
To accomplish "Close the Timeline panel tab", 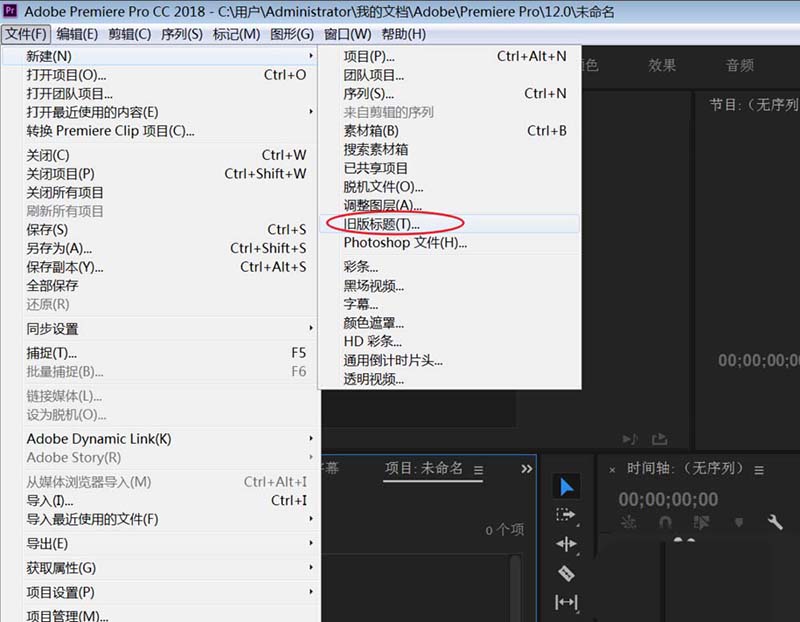I will tap(612, 470).
